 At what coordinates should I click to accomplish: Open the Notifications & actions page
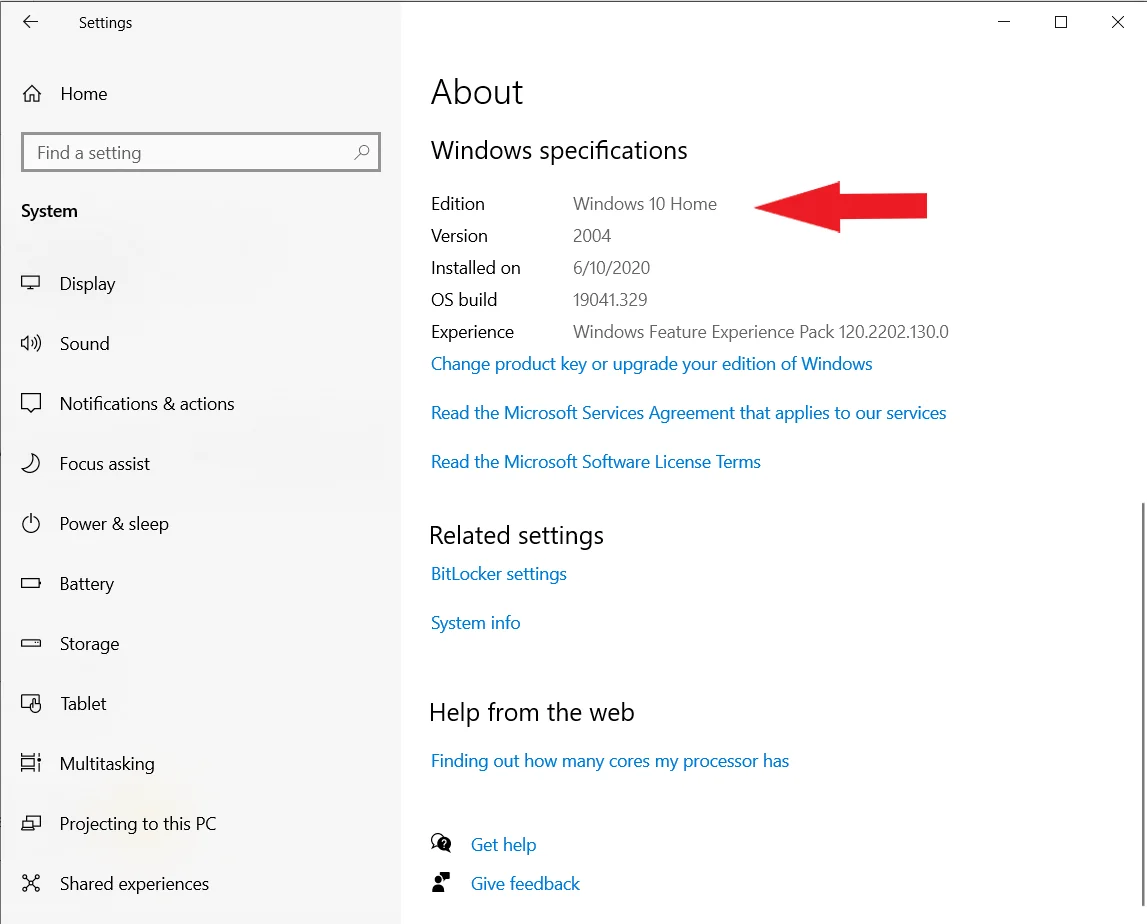(147, 404)
